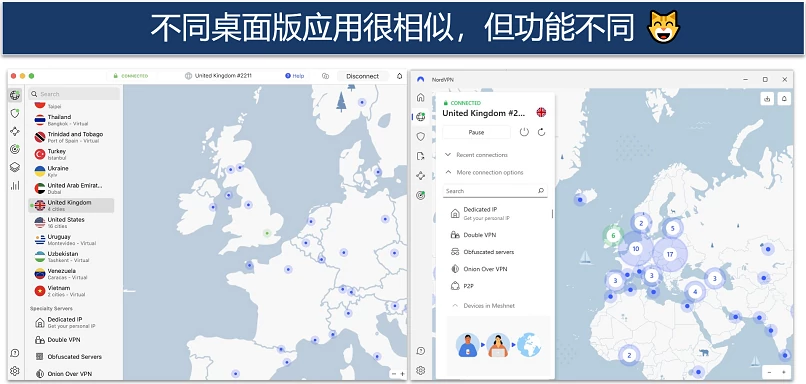This screenshot has height=384, width=806.
Task: Click the green 6-server UK cluster
Action: click(x=613, y=236)
